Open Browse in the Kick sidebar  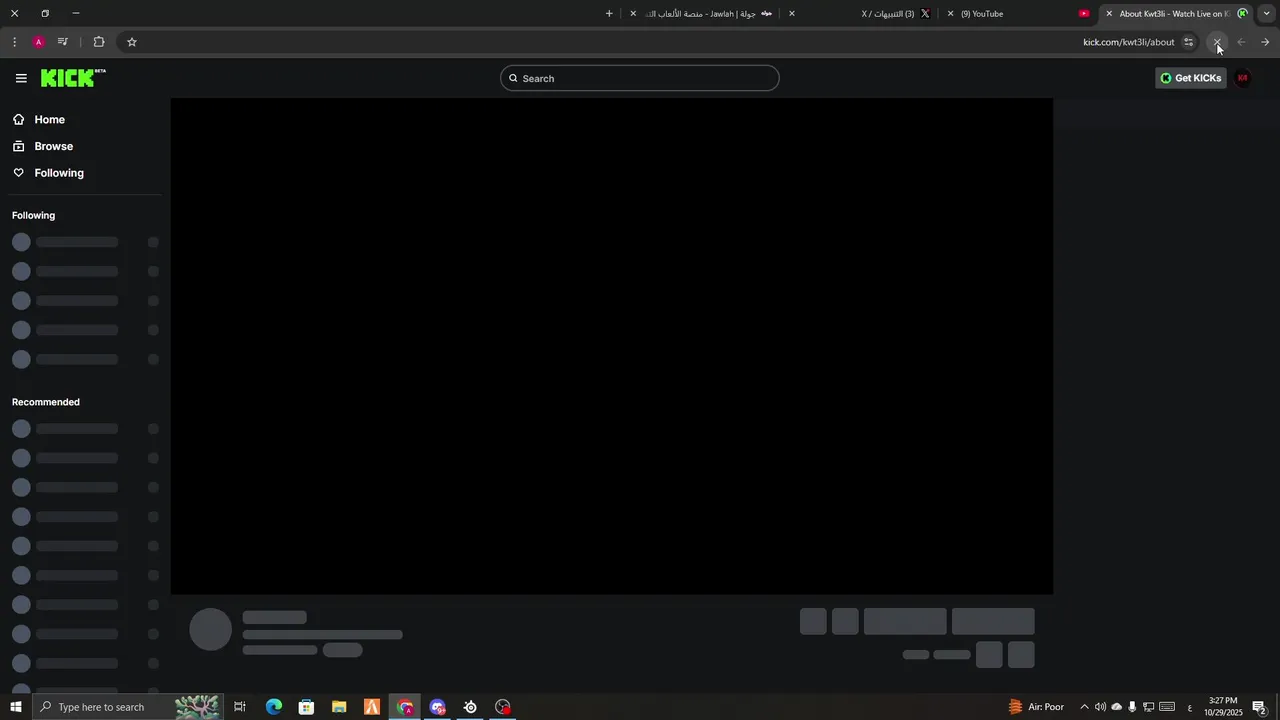[x=53, y=146]
